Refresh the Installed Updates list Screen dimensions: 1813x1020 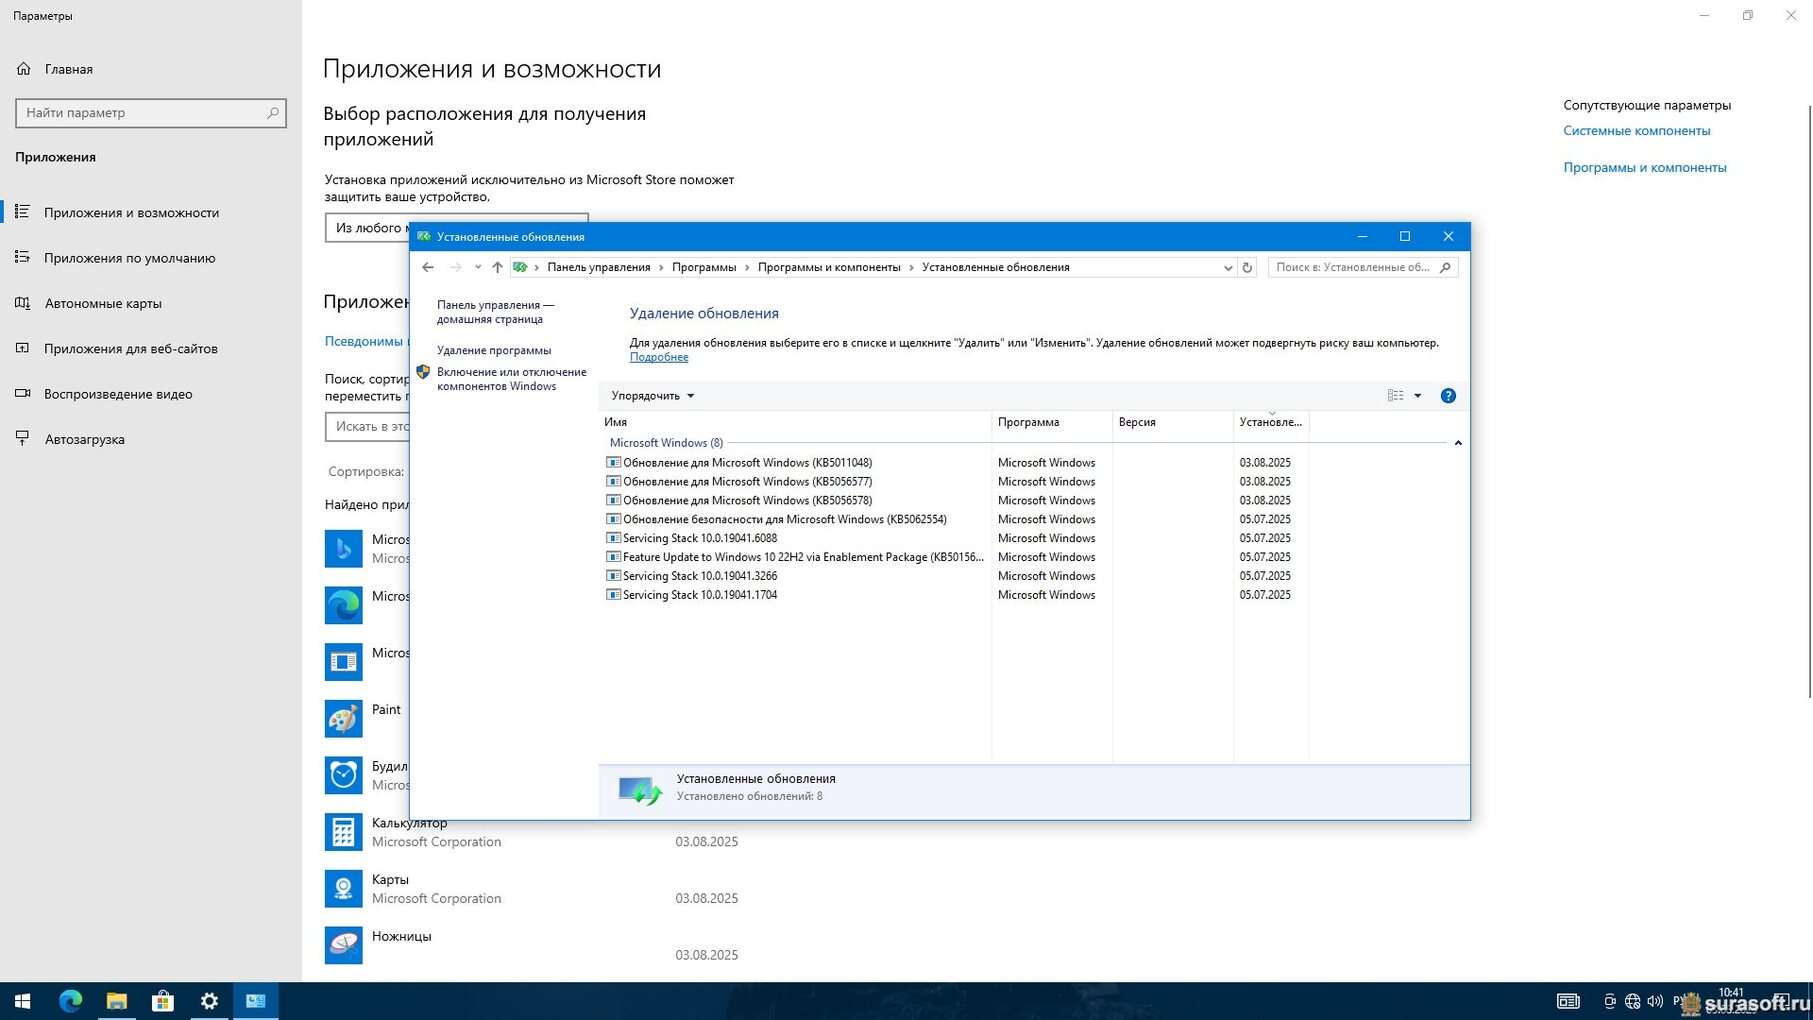tap(1247, 267)
